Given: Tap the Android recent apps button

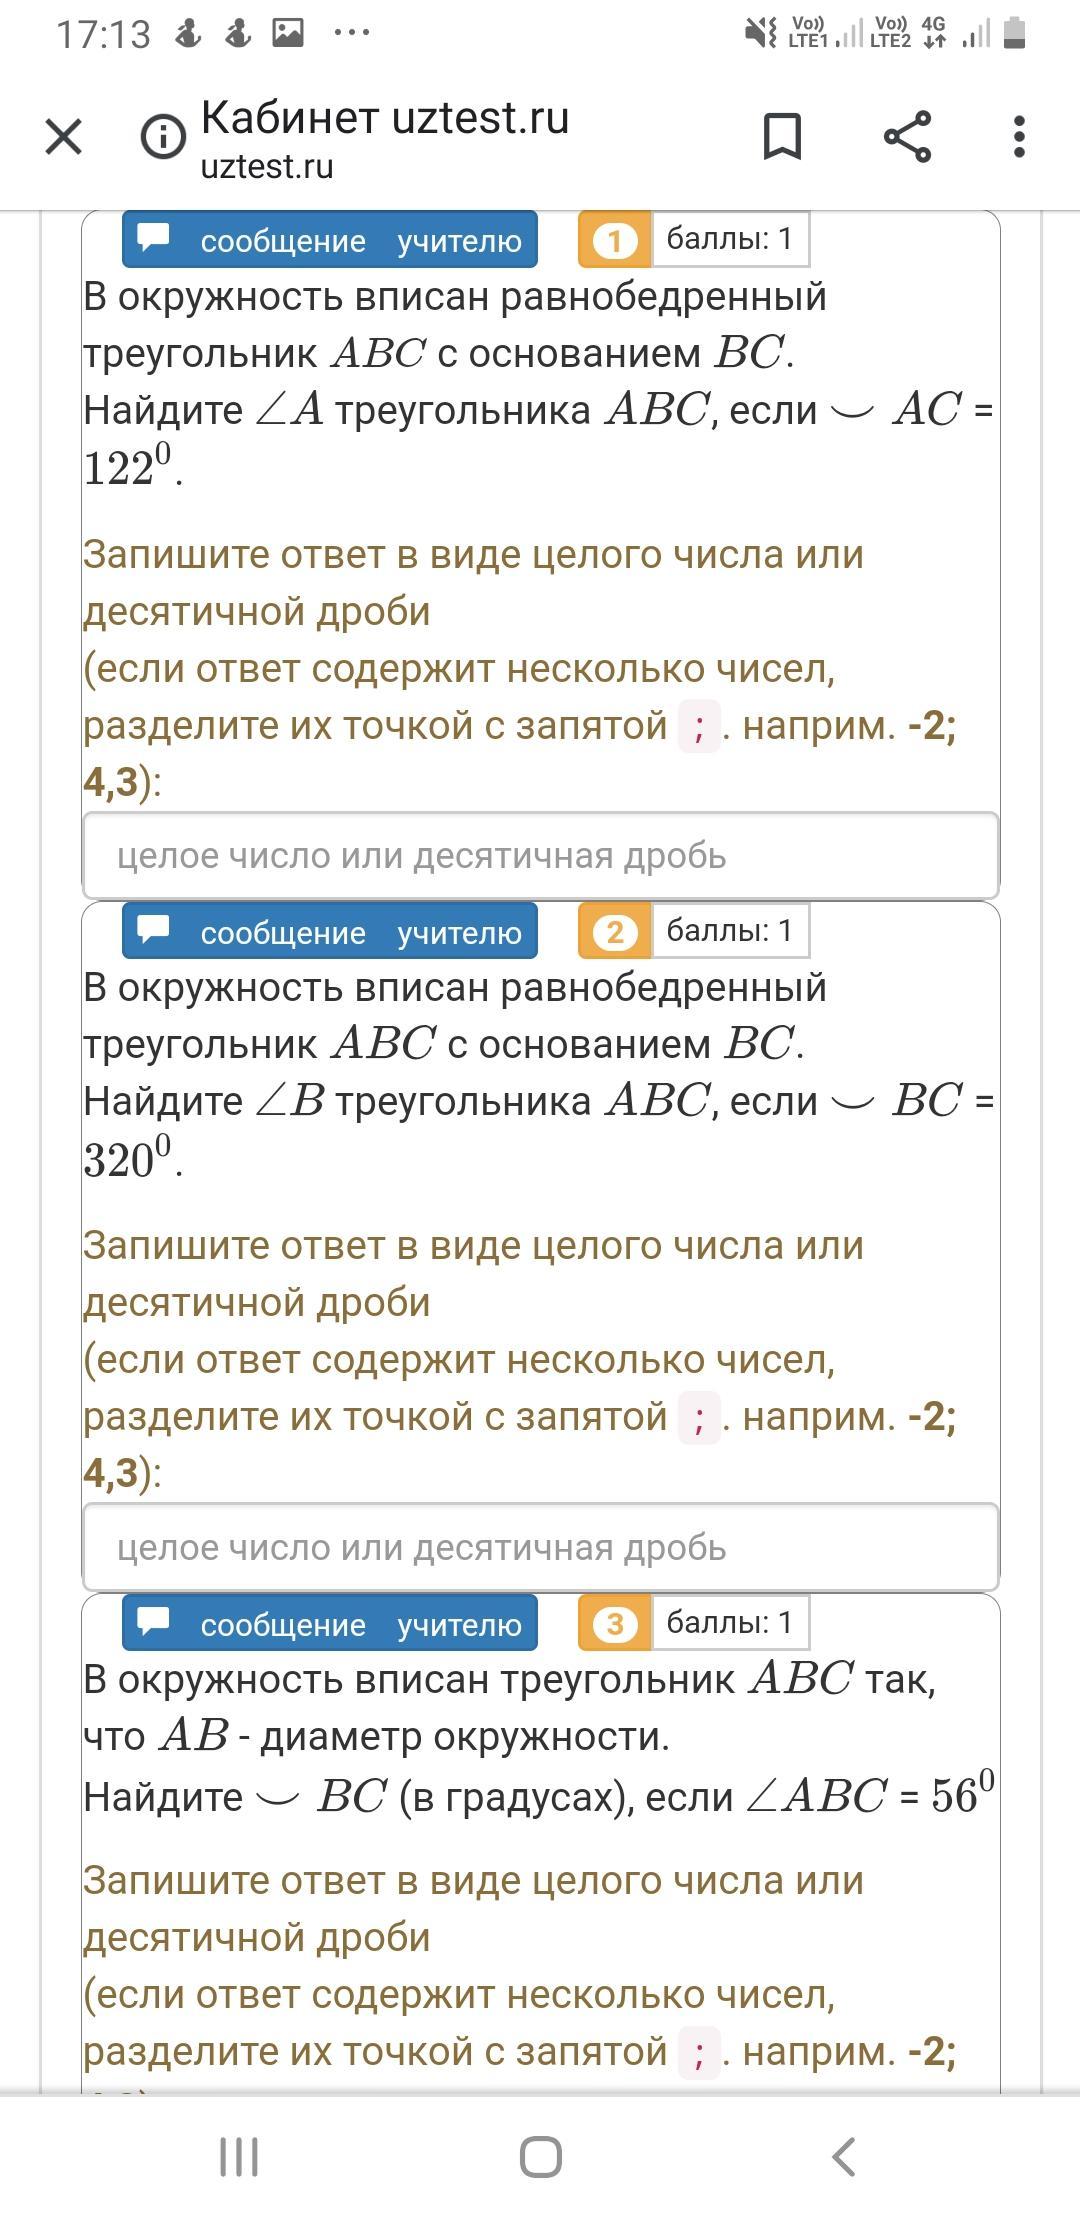Looking at the screenshot, I should 239,2157.
